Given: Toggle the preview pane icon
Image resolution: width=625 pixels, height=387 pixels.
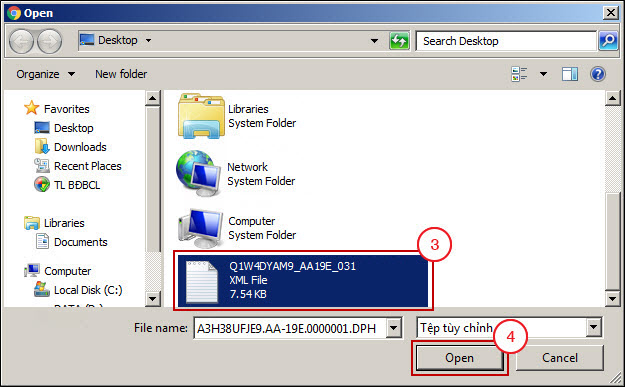Looking at the screenshot, I should pos(570,74).
